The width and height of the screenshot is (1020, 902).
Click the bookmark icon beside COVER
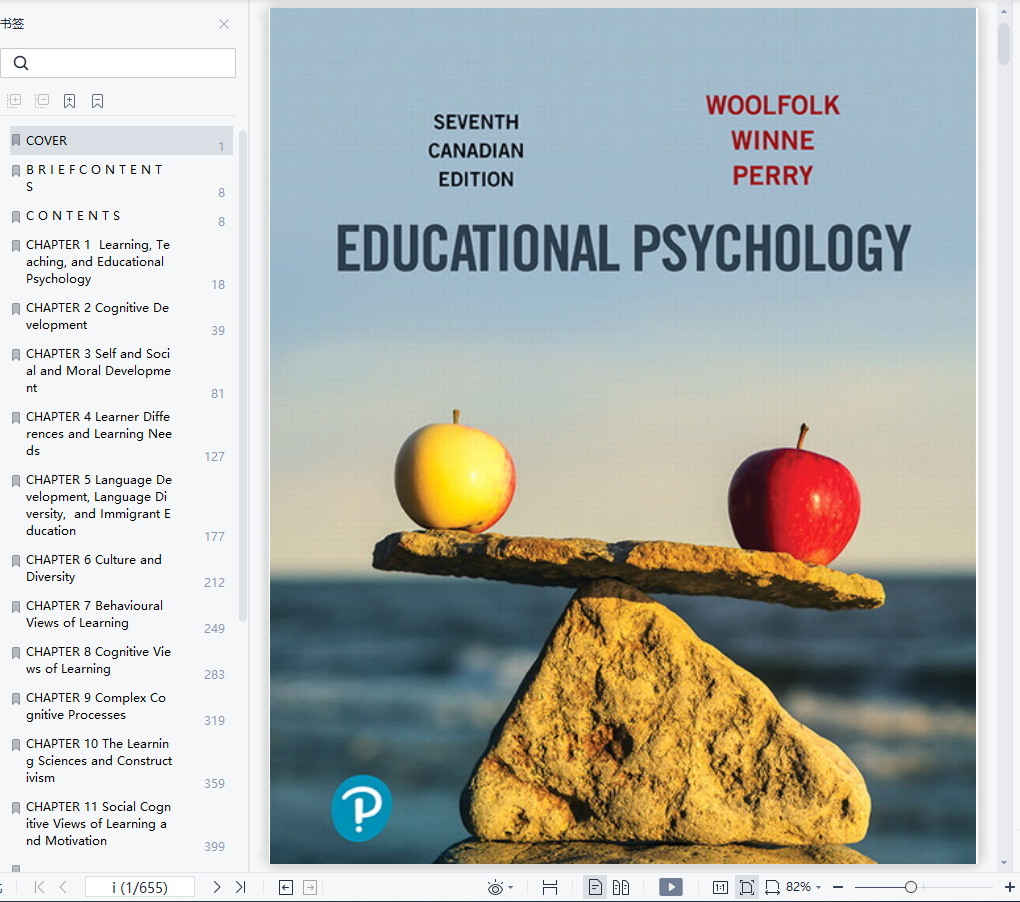16,140
